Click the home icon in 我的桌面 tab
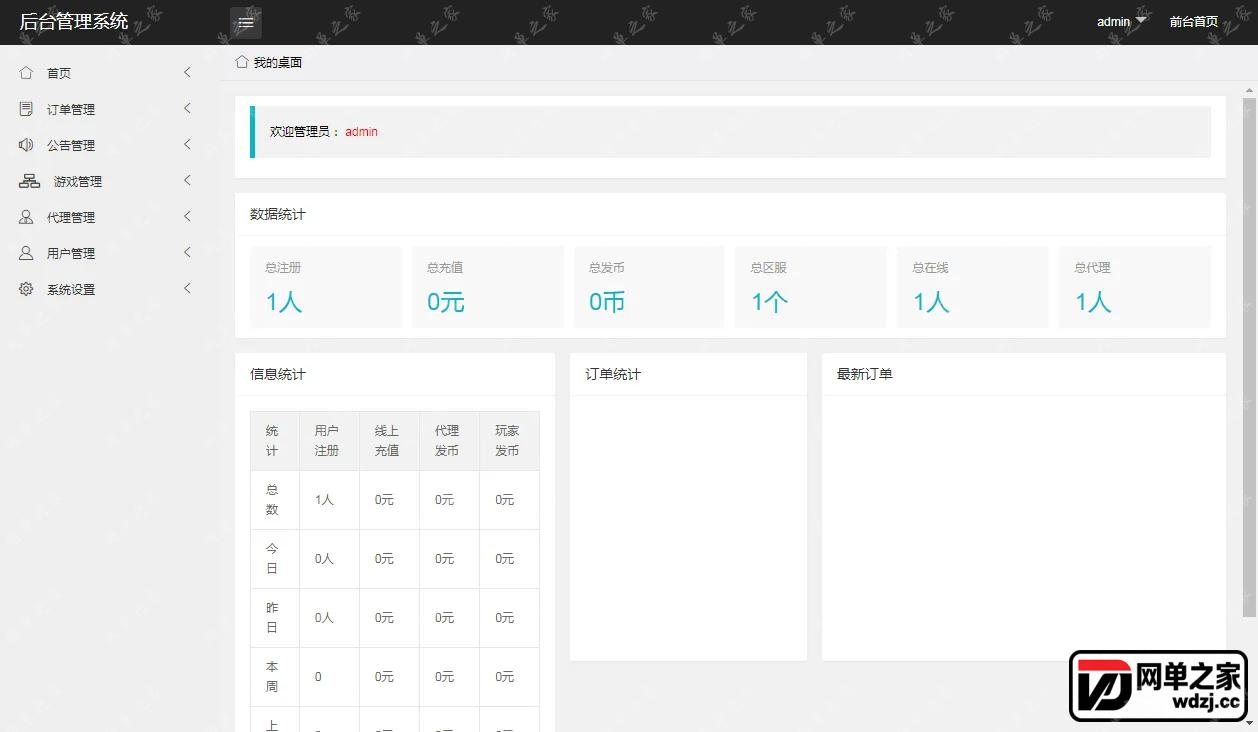 coord(242,62)
